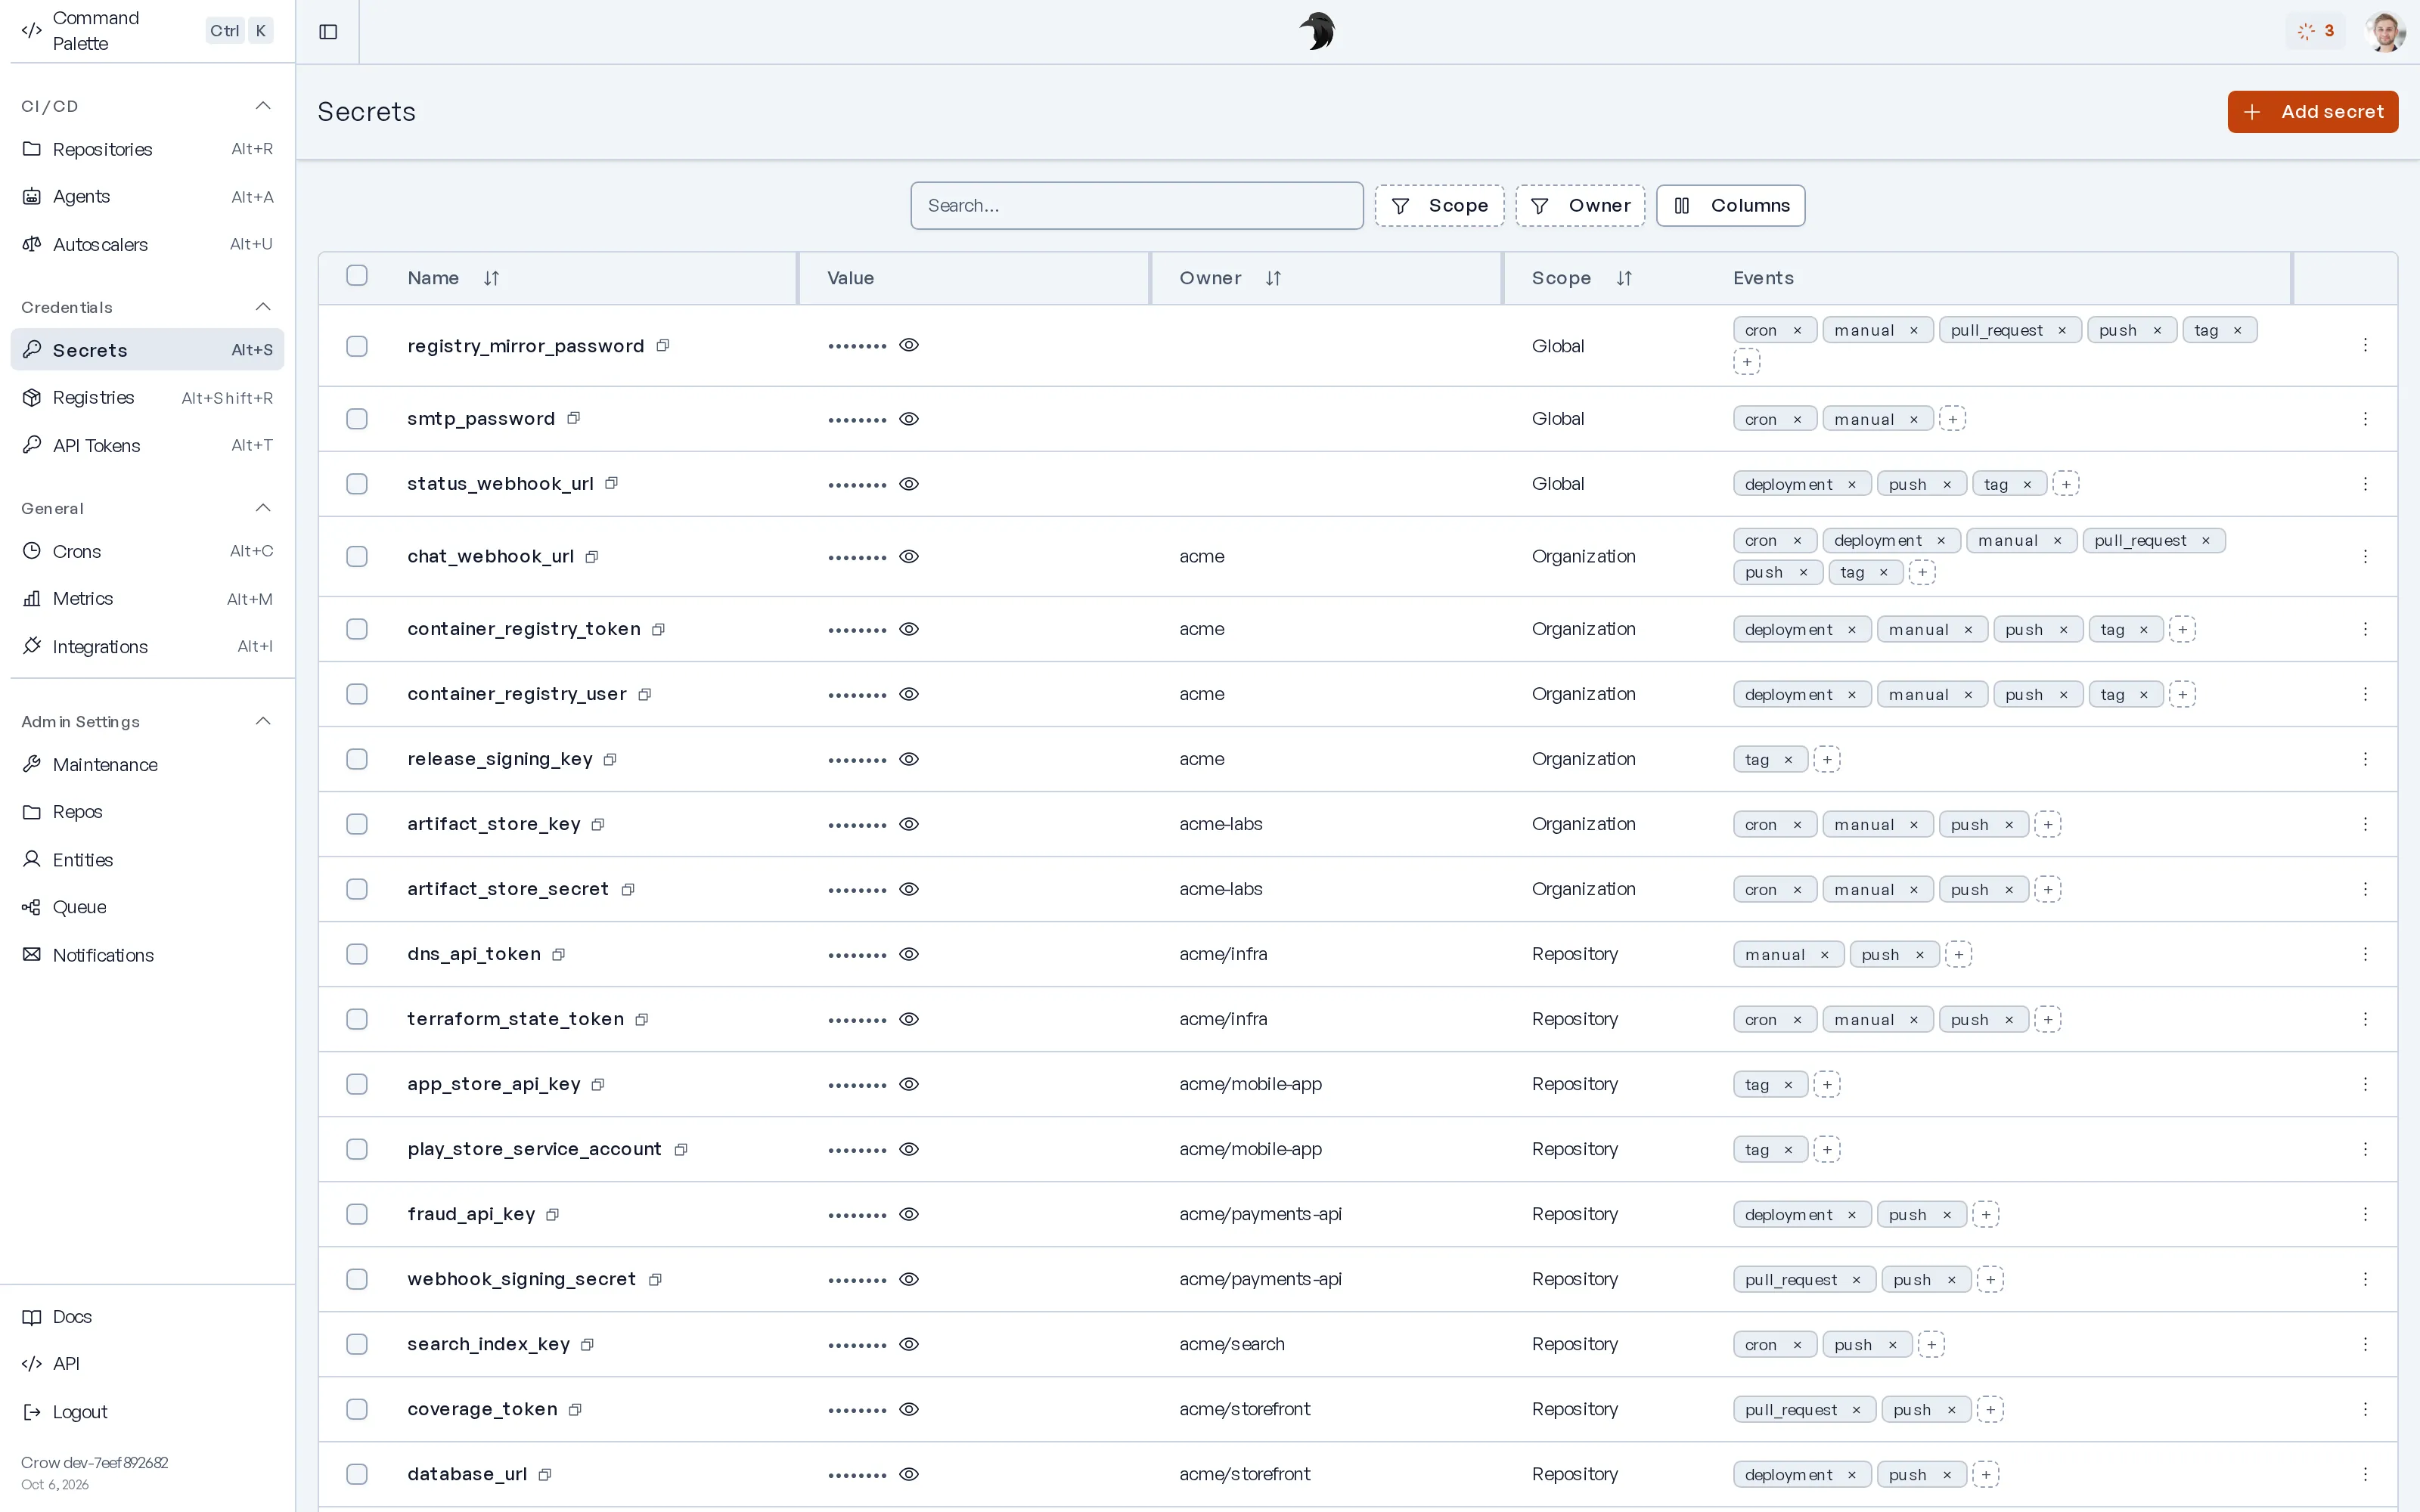
Task: Remove tag event from release_signing_key
Action: 1788,760
